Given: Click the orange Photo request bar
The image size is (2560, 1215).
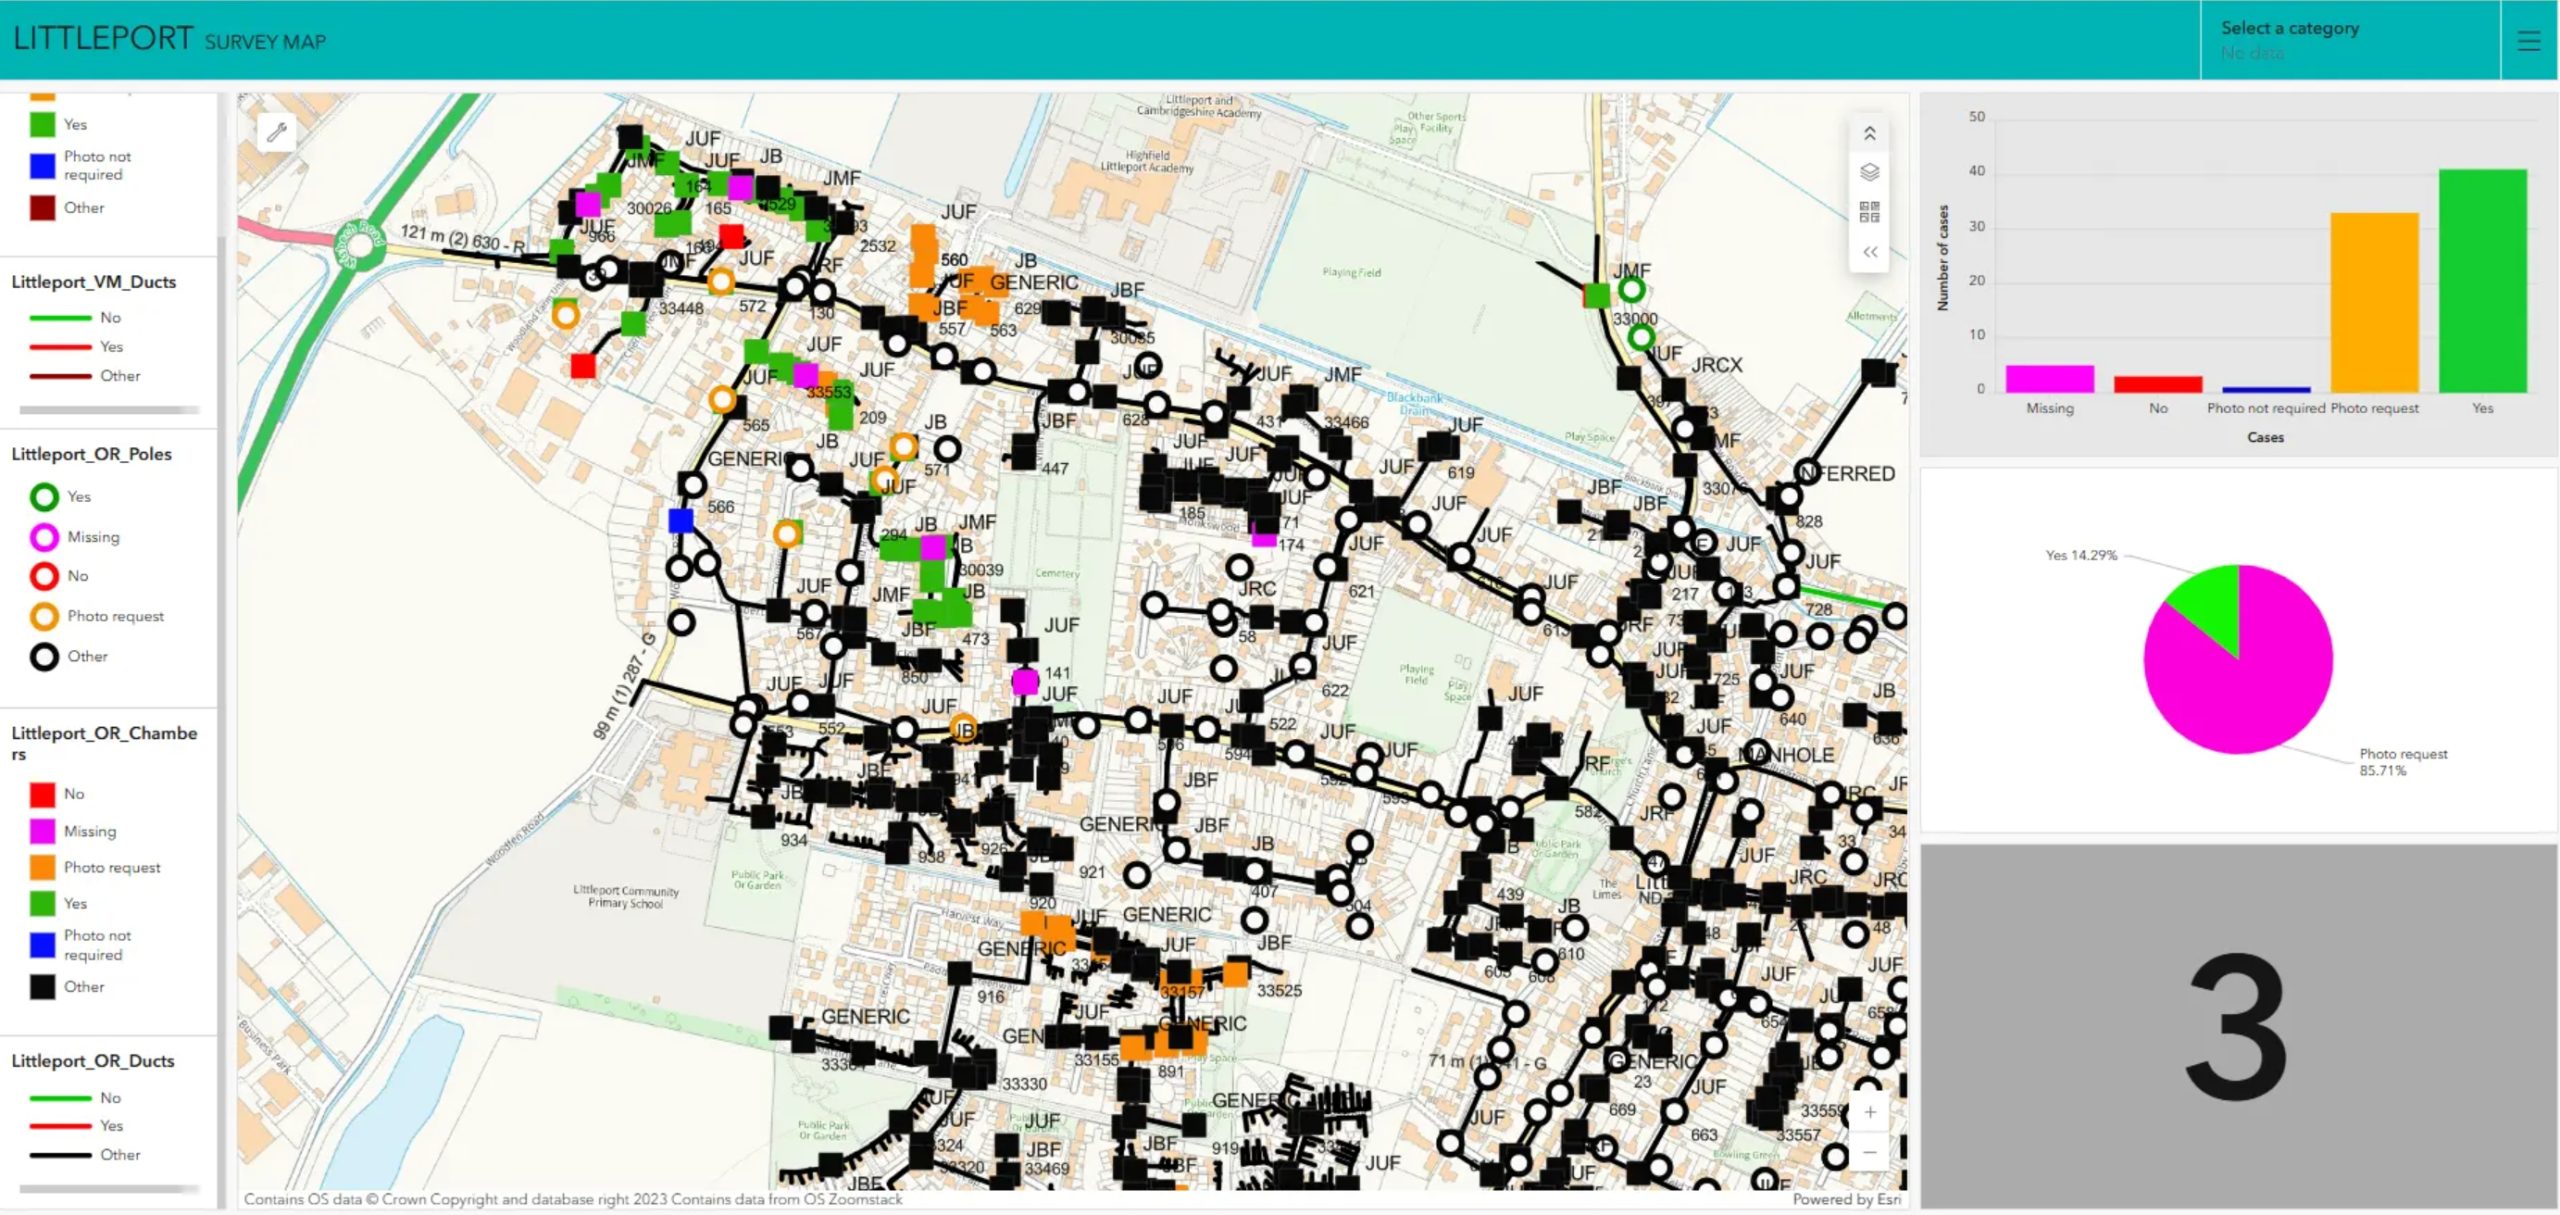Looking at the screenshot, I should click(2374, 301).
